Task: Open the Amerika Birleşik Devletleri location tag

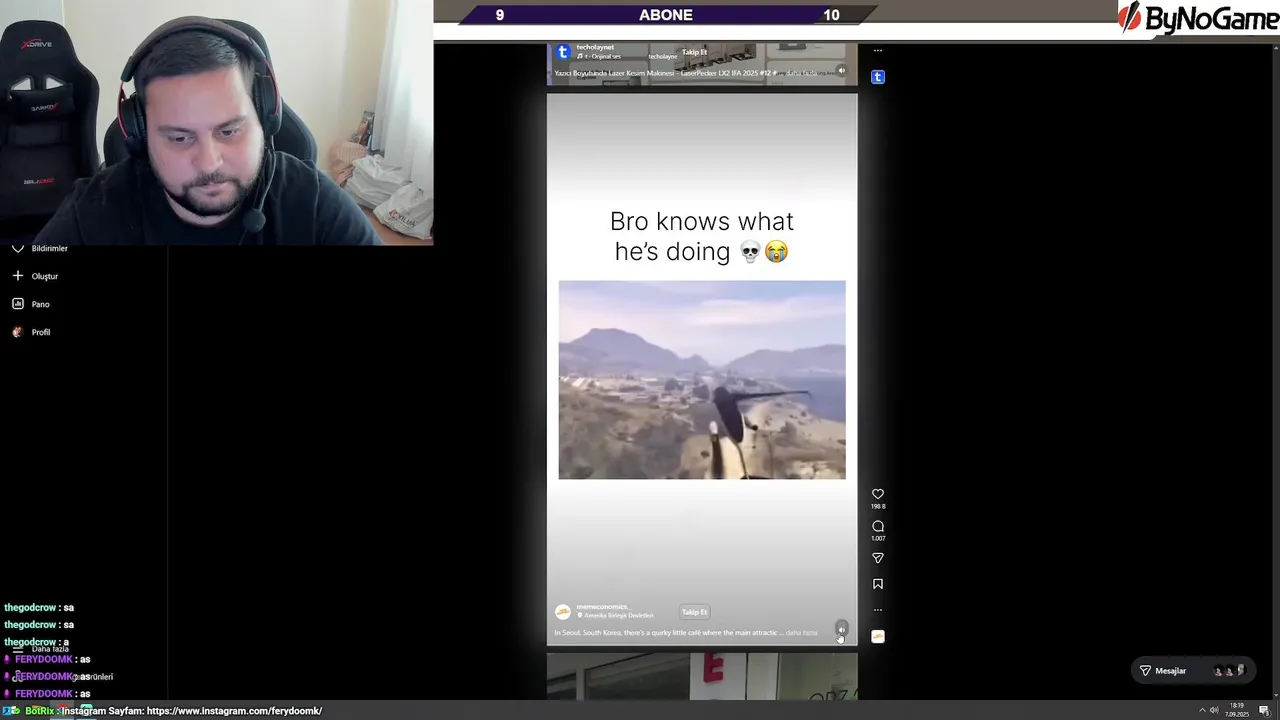Action: [x=616, y=616]
